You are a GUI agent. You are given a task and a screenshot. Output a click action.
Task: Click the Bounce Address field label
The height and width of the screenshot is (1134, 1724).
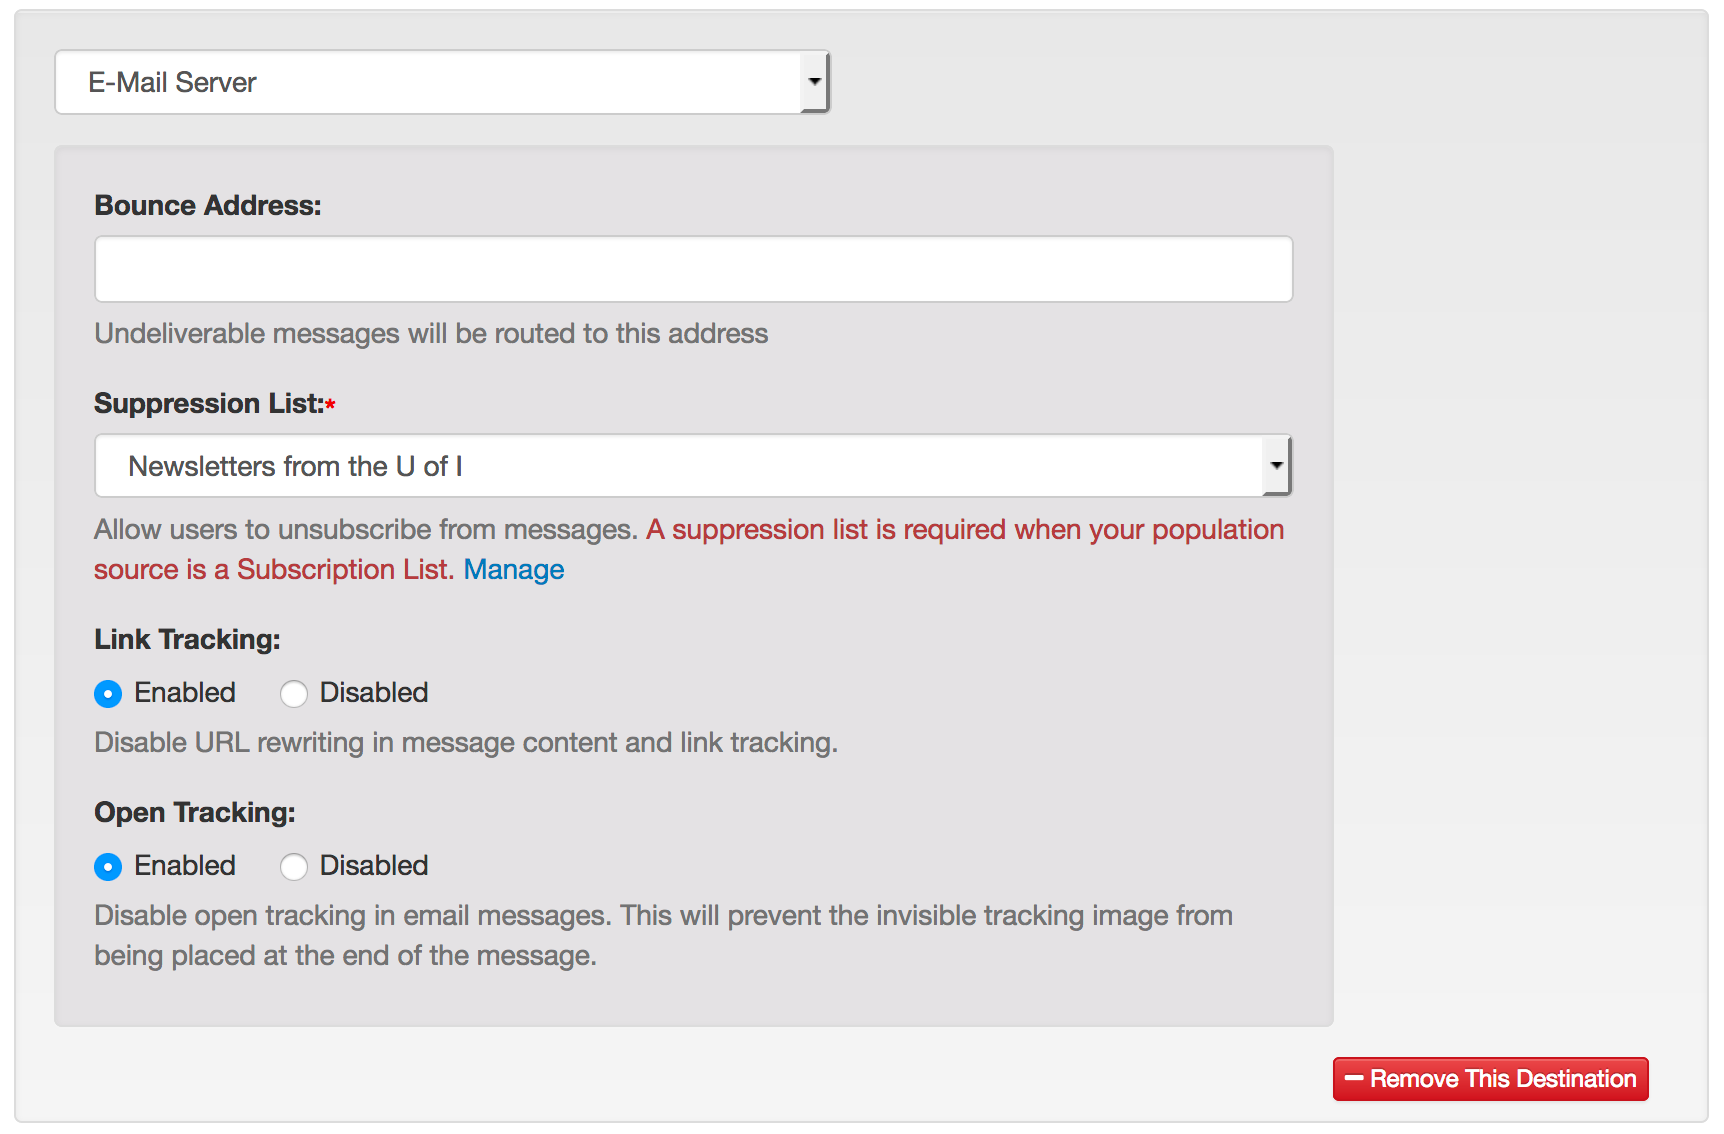coord(208,206)
